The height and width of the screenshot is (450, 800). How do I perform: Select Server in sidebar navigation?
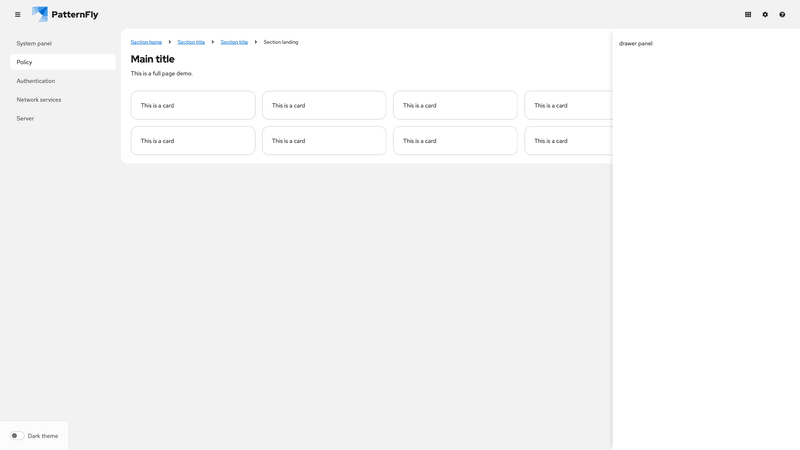25,119
